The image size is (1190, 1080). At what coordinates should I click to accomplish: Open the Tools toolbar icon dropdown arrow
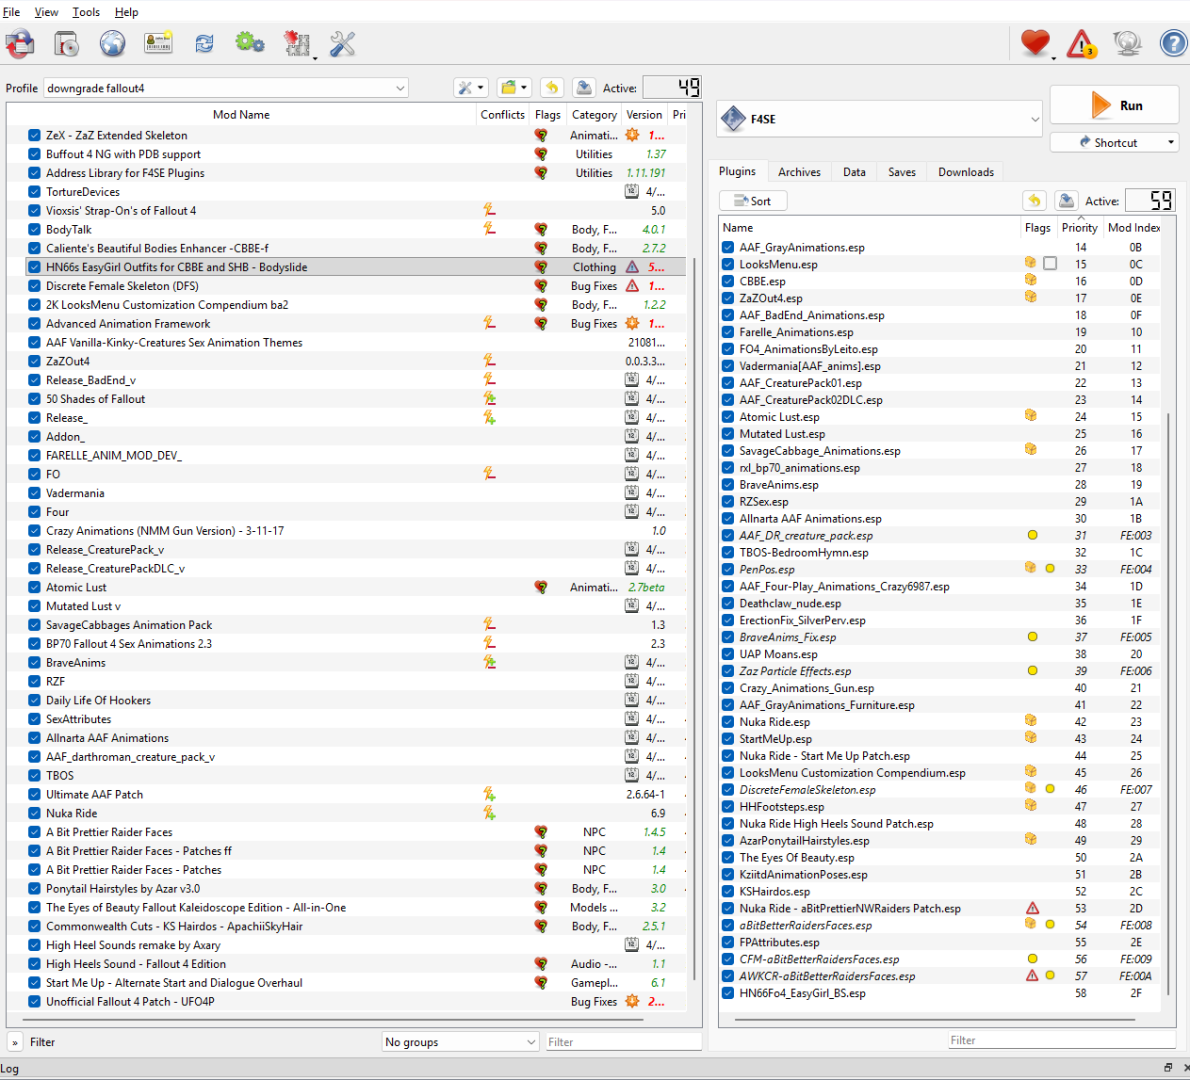point(315,58)
